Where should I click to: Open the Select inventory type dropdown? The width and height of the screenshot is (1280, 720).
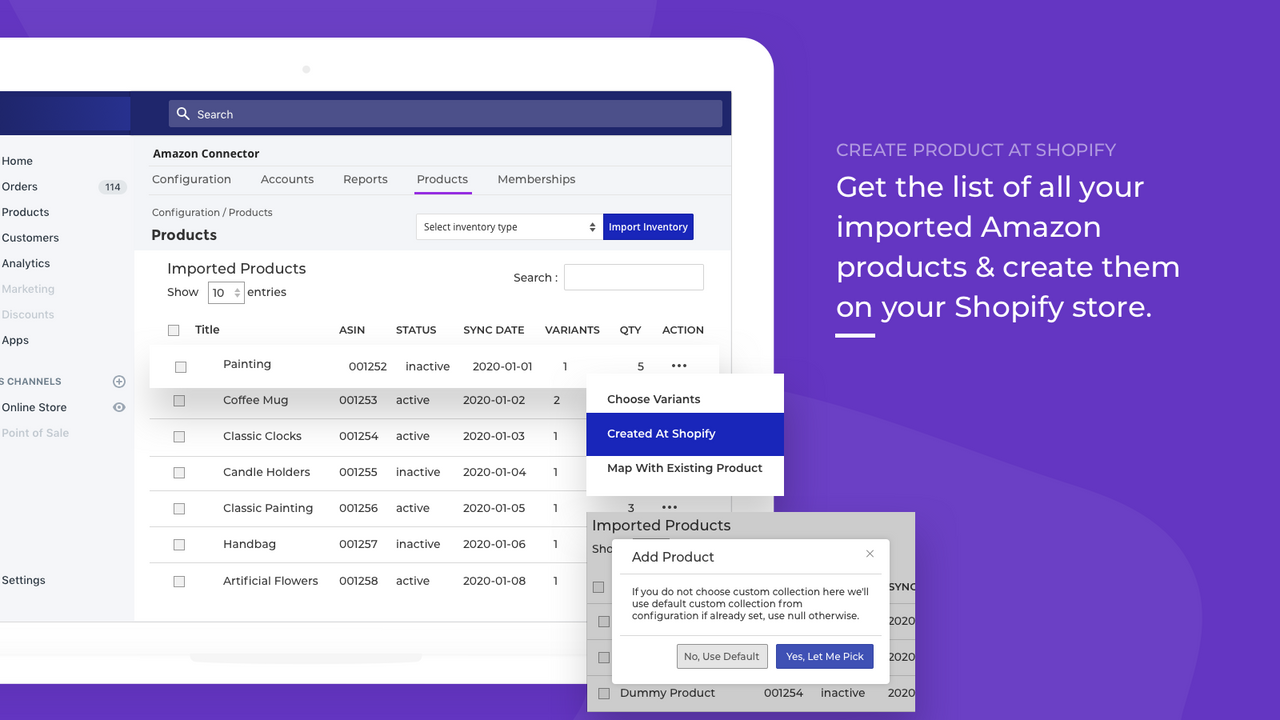(510, 227)
